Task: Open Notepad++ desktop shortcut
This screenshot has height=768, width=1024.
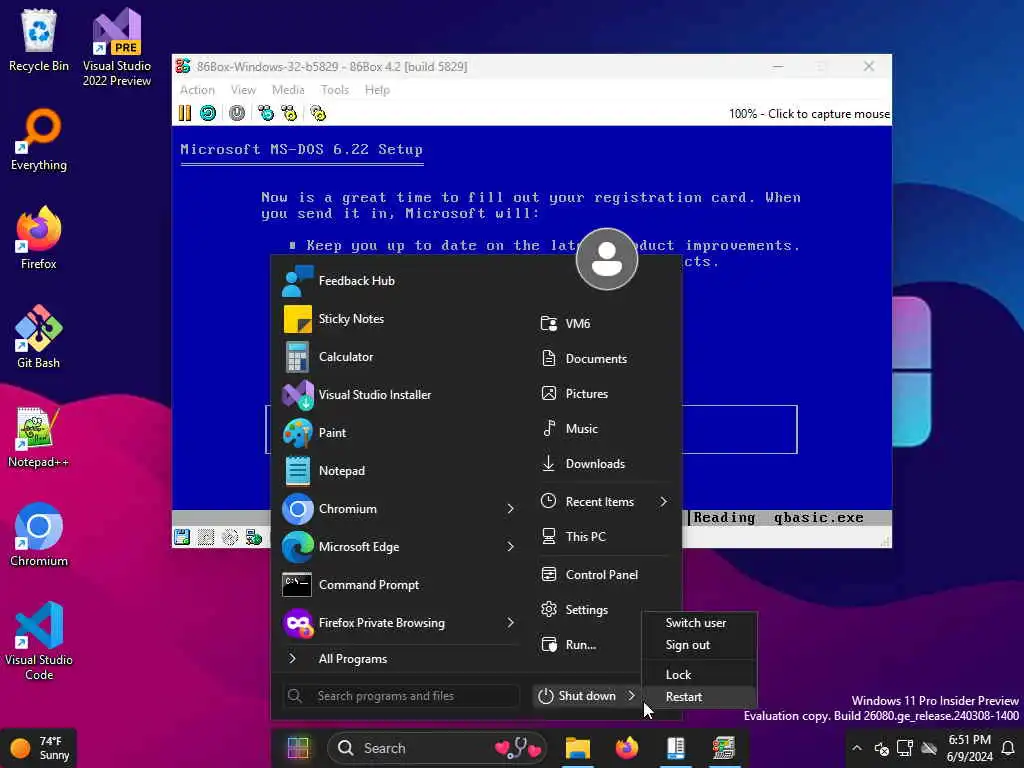Action: (x=39, y=437)
